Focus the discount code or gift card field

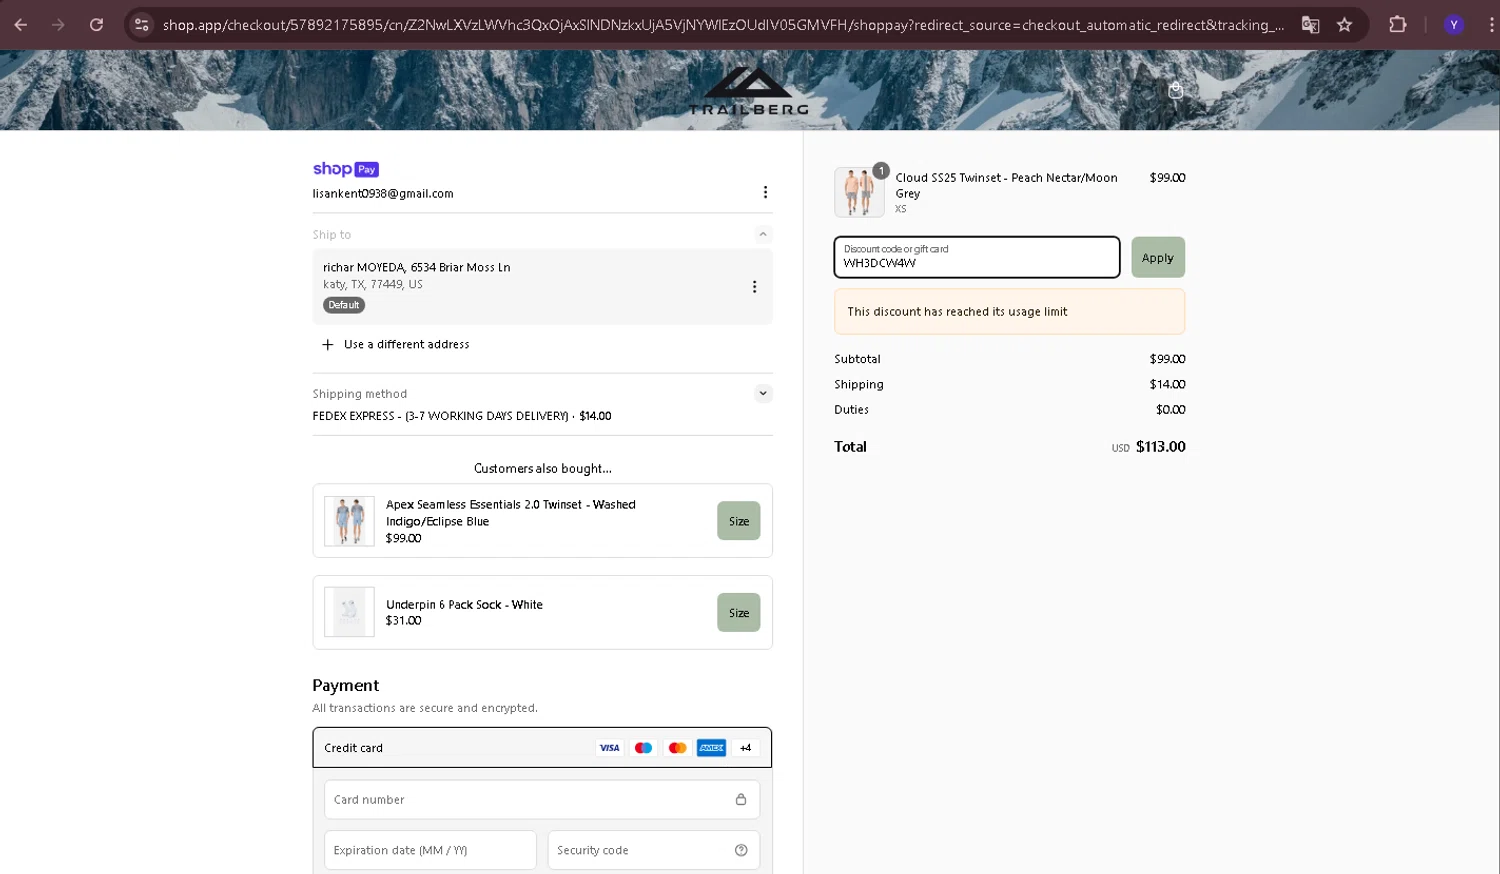tap(977, 257)
